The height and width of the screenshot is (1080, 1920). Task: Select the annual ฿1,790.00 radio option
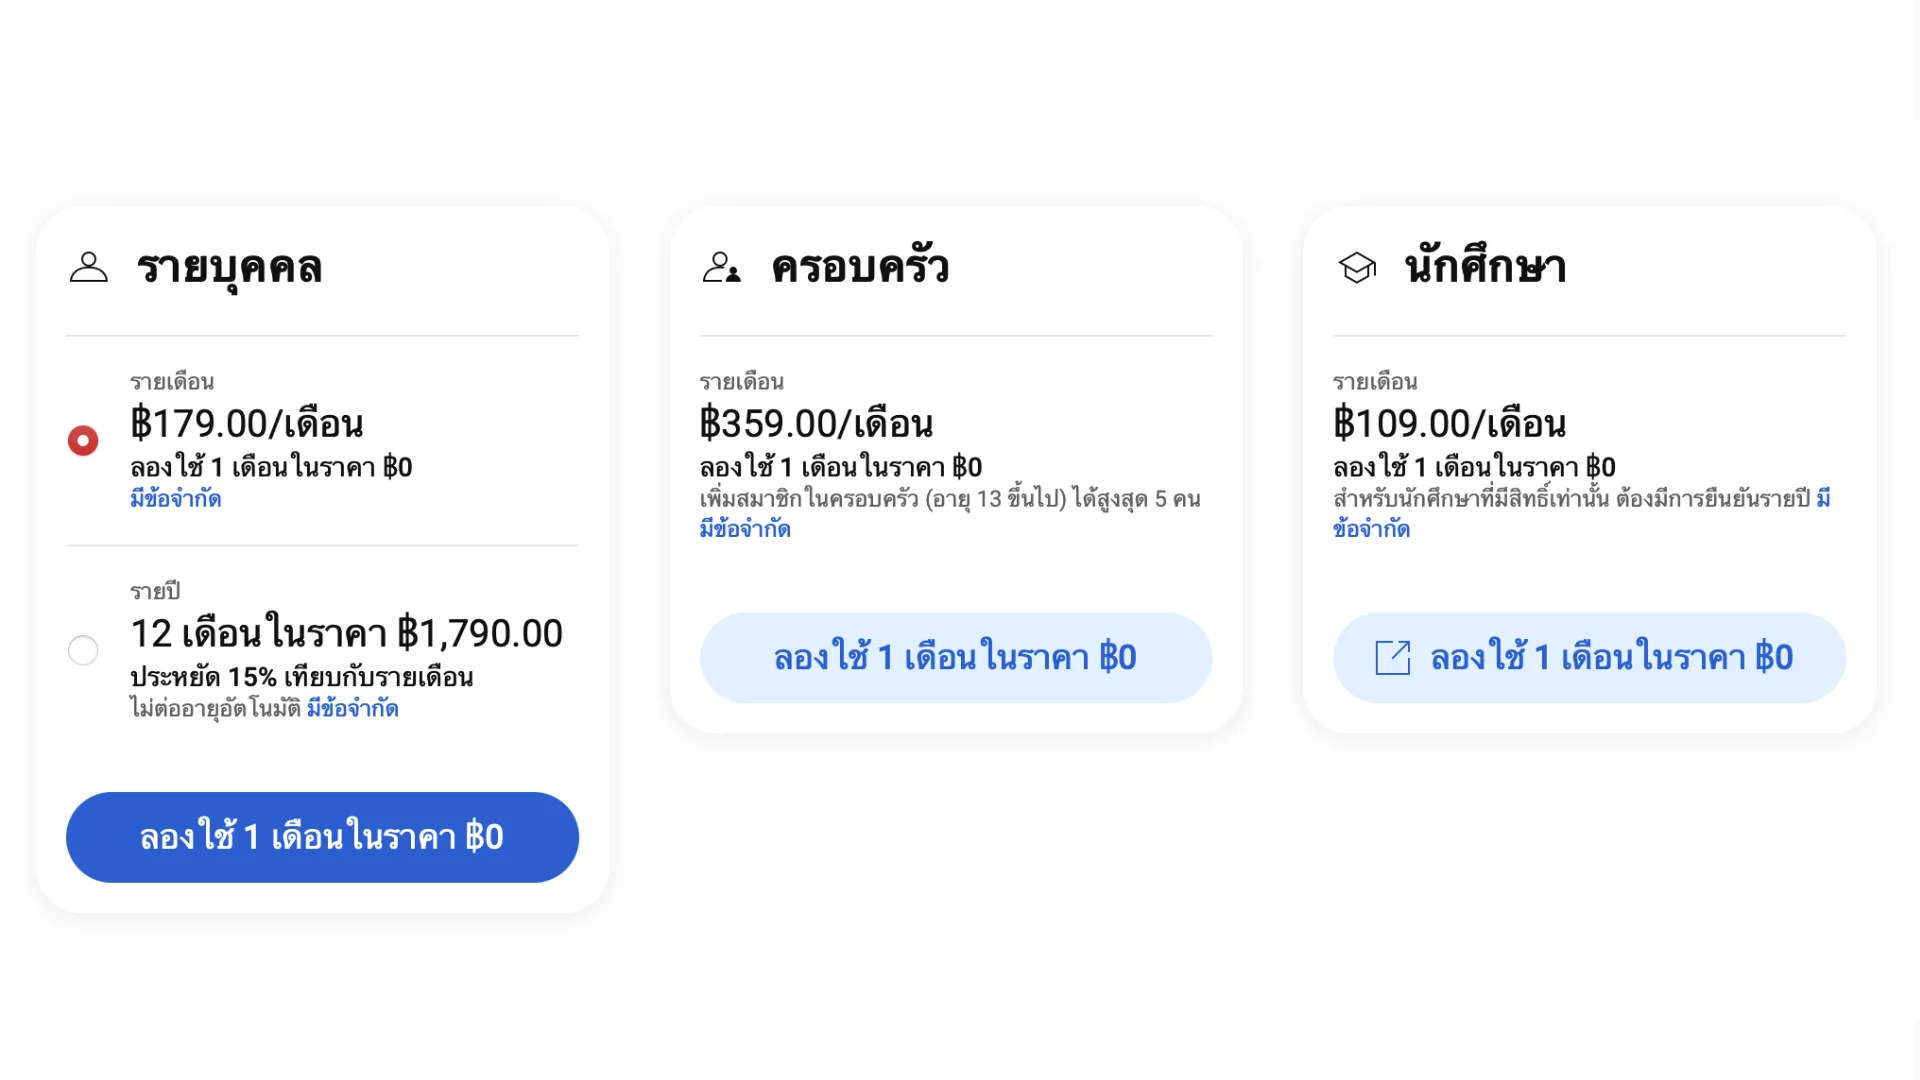point(83,651)
